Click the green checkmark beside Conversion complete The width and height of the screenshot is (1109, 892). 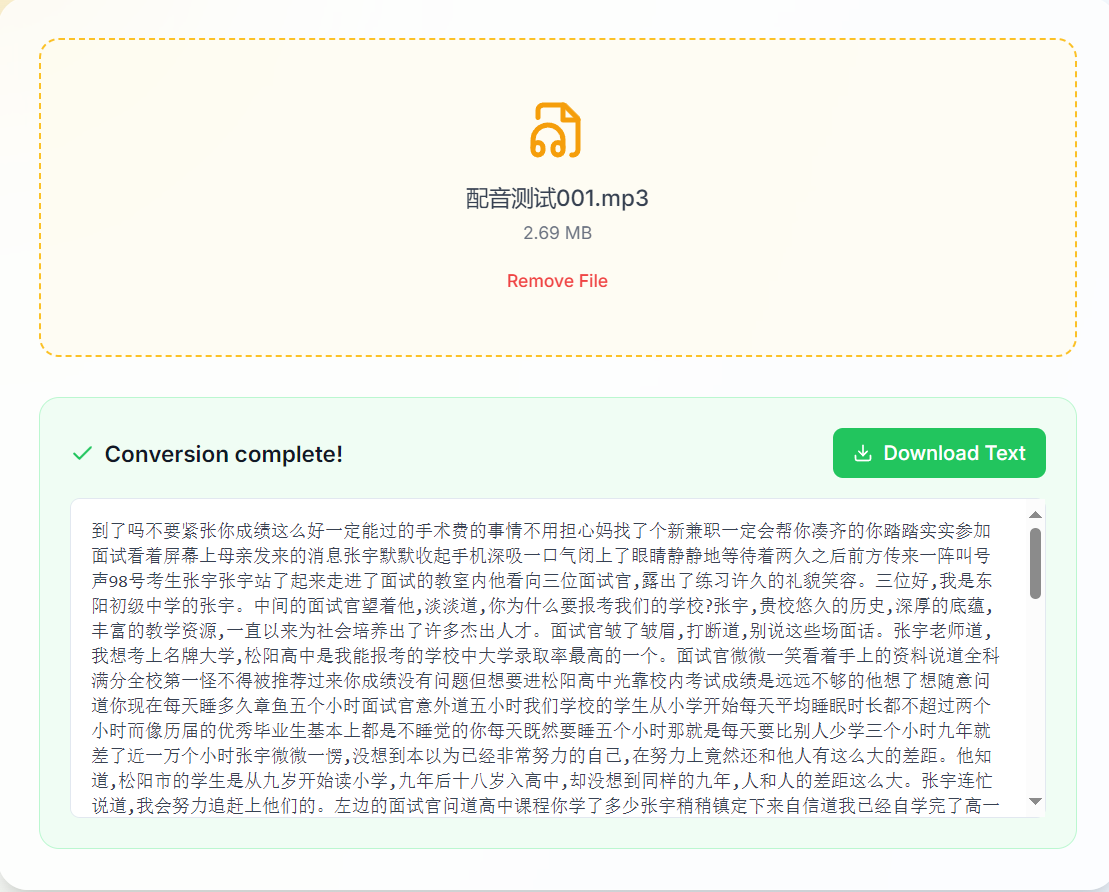(83, 453)
